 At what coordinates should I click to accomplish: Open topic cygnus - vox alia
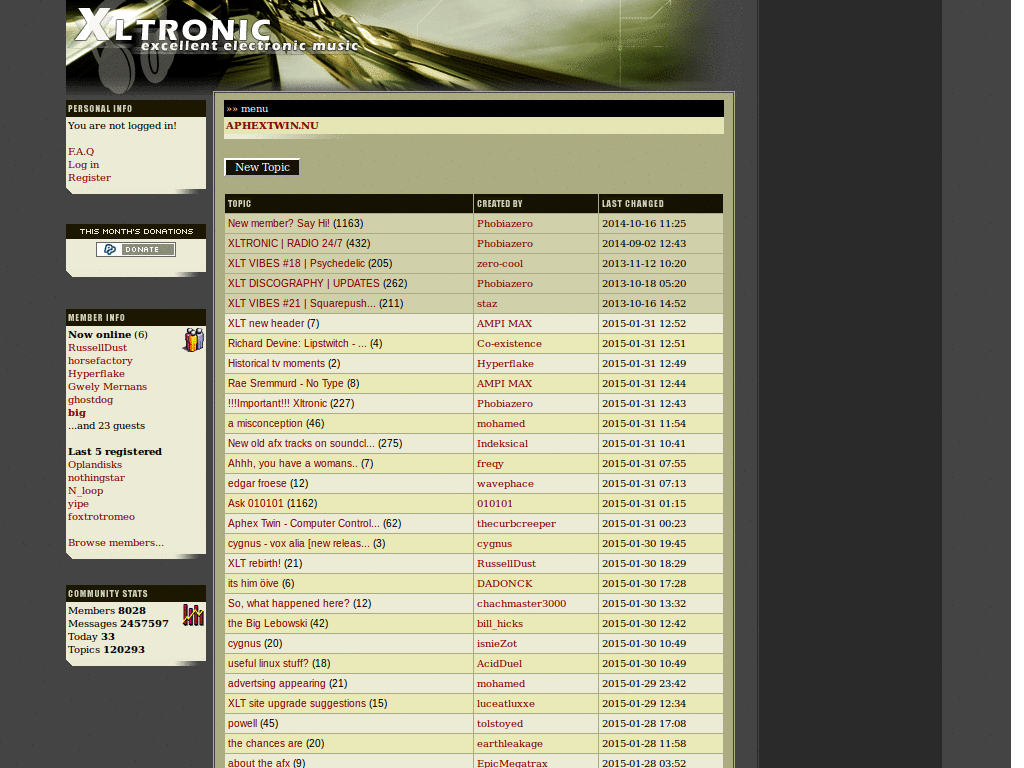(298, 543)
